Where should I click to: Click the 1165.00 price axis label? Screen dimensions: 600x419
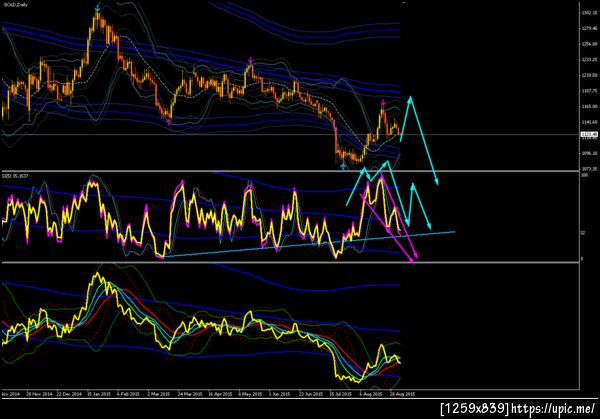[589, 106]
